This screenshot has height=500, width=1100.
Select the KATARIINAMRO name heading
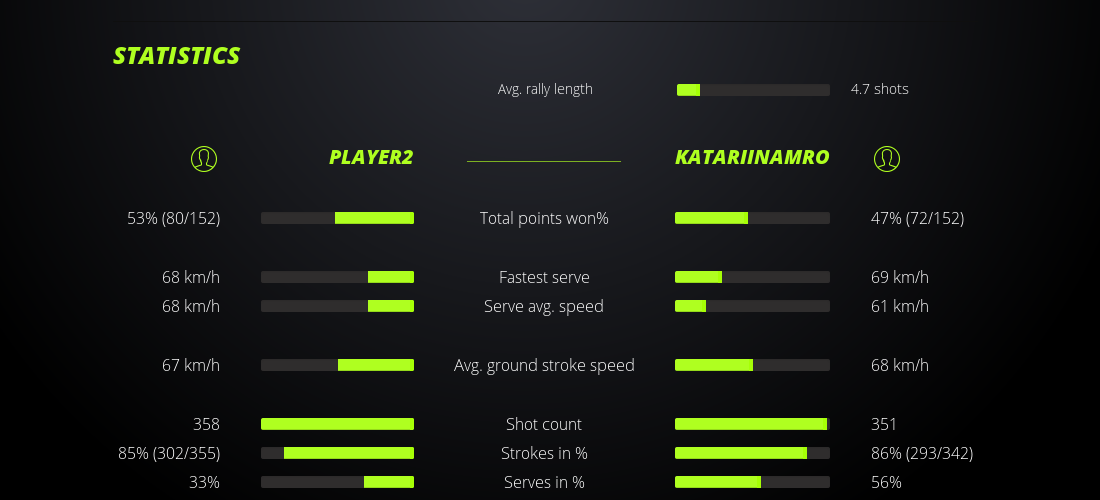click(x=752, y=157)
